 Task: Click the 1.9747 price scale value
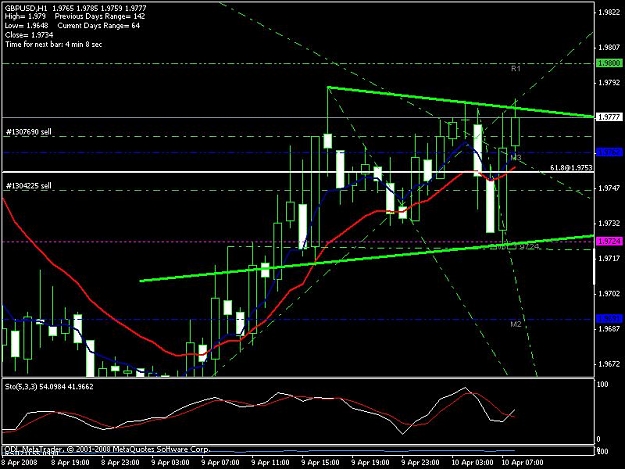(609, 188)
